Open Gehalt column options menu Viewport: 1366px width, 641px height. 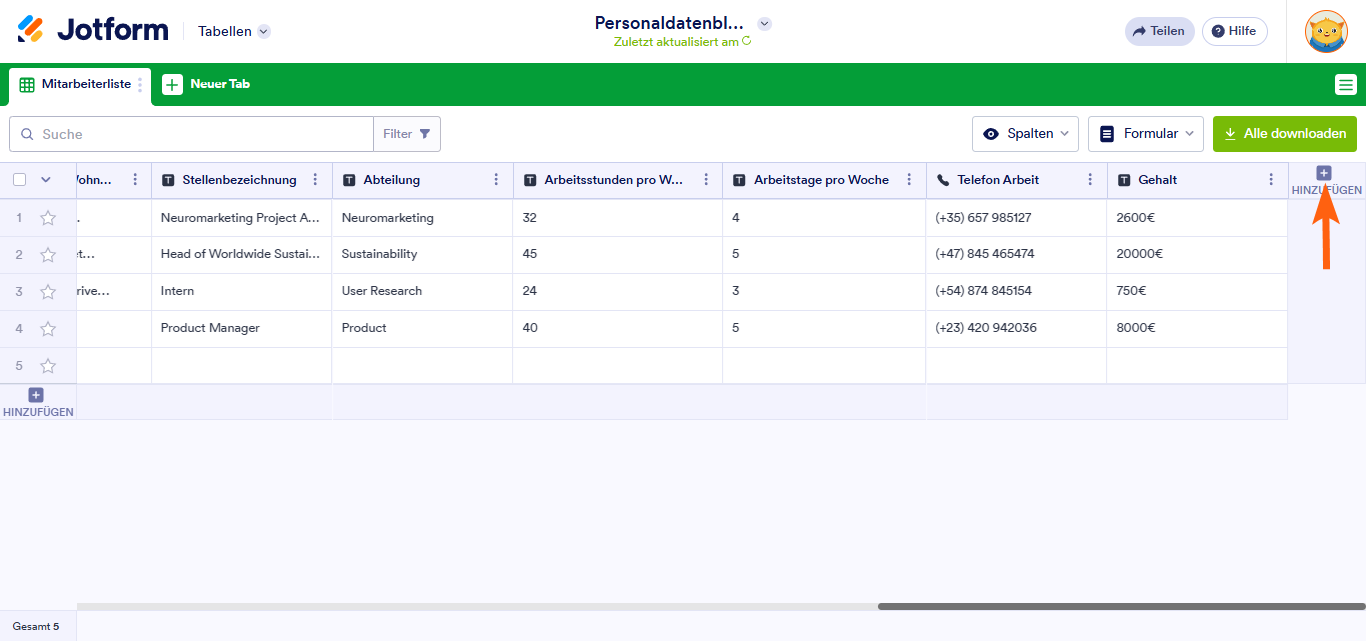coord(1271,180)
